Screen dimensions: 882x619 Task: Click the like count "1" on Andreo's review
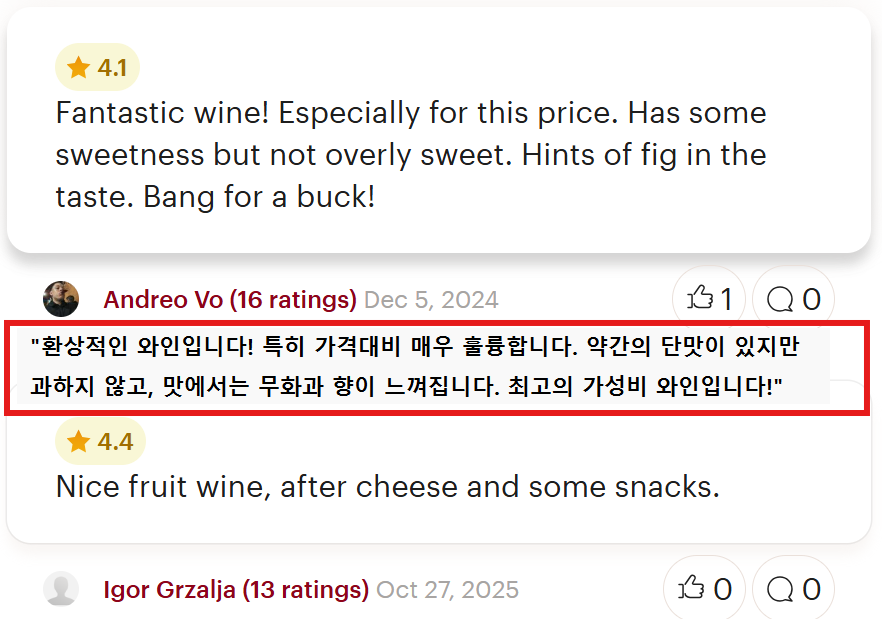(727, 298)
